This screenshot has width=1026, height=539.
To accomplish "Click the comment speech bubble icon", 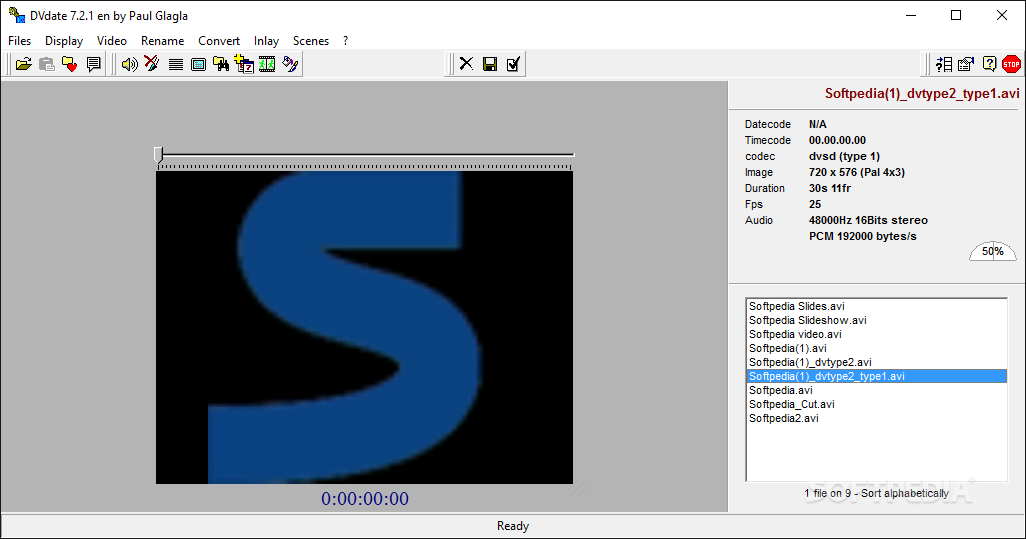I will 94,64.
